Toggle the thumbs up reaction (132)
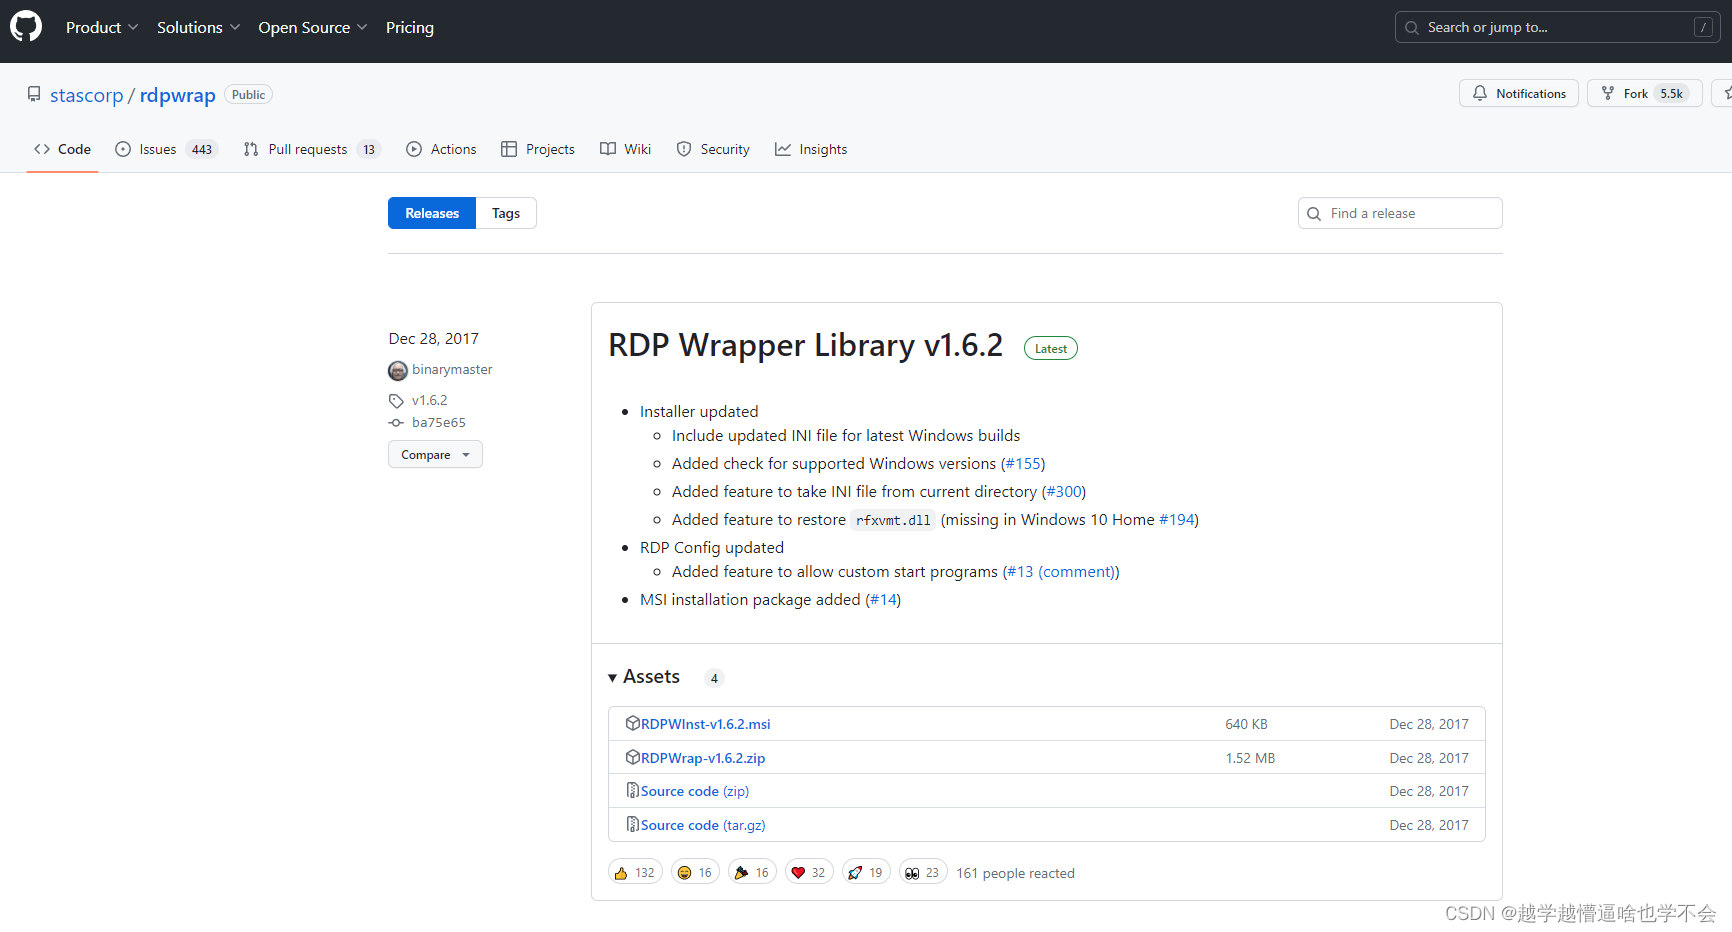The width and height of the screenshot is (1732, 932). [x=635, y=873]
